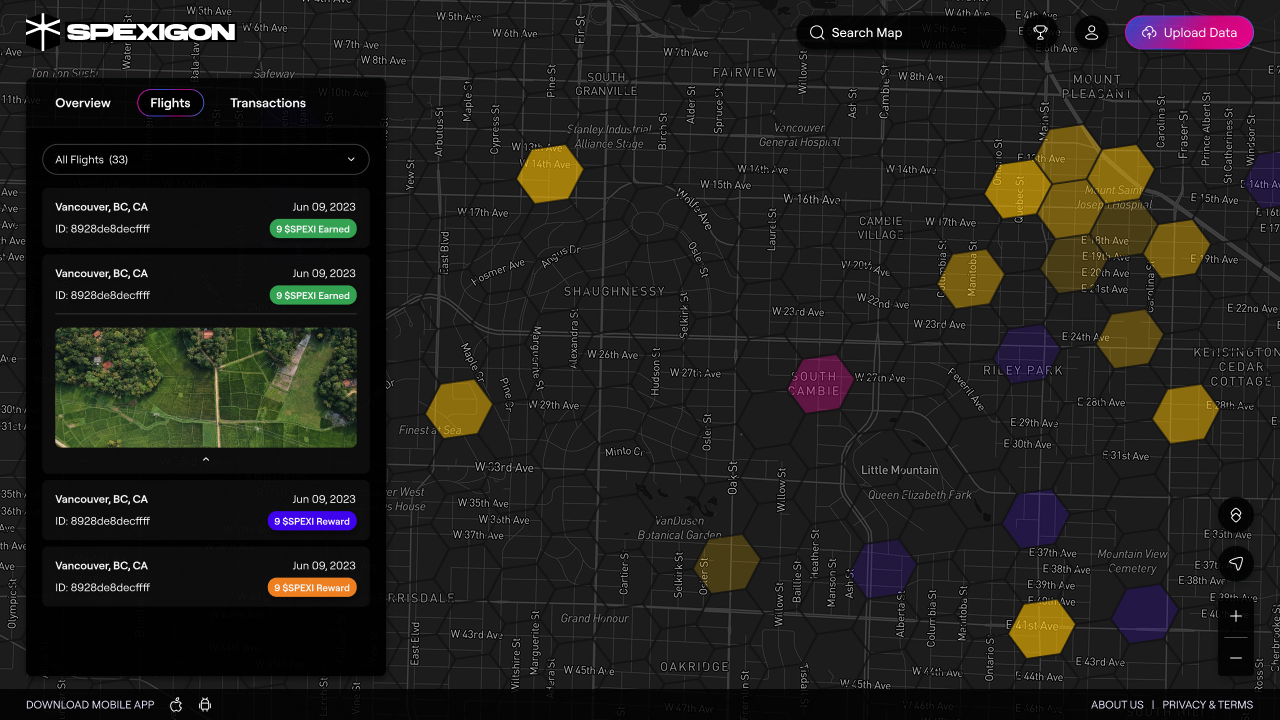
Task: Select the purple hexagon at Riley Park
Action: click(x=1028, y=354)
